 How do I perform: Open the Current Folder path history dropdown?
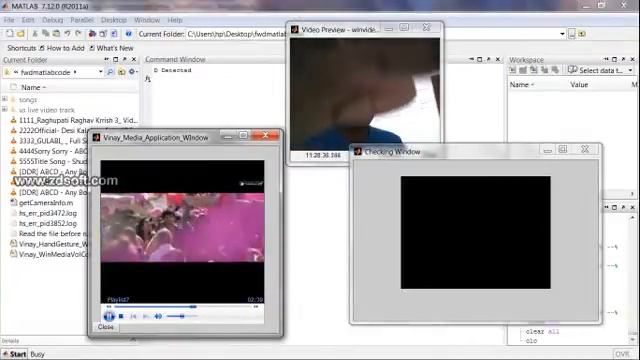[x=562, y=34]
